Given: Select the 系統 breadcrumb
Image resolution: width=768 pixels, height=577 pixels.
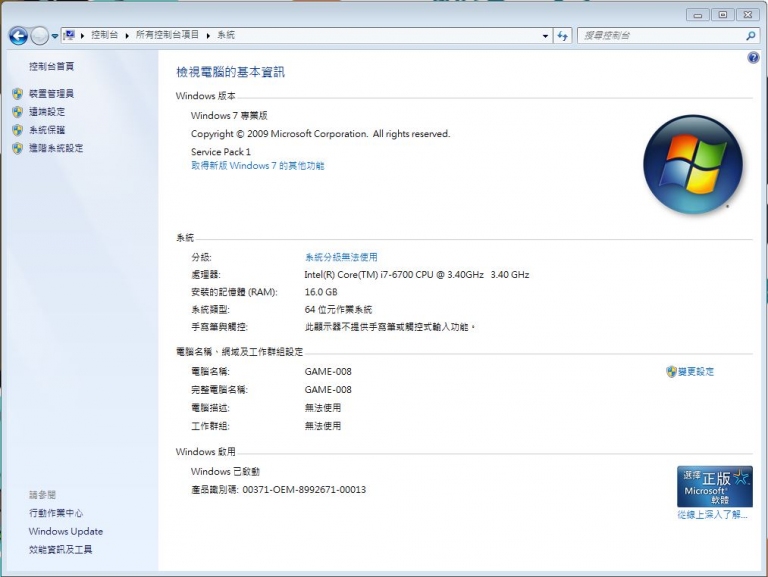Looking at the screenshot, I should coord(226,35).
